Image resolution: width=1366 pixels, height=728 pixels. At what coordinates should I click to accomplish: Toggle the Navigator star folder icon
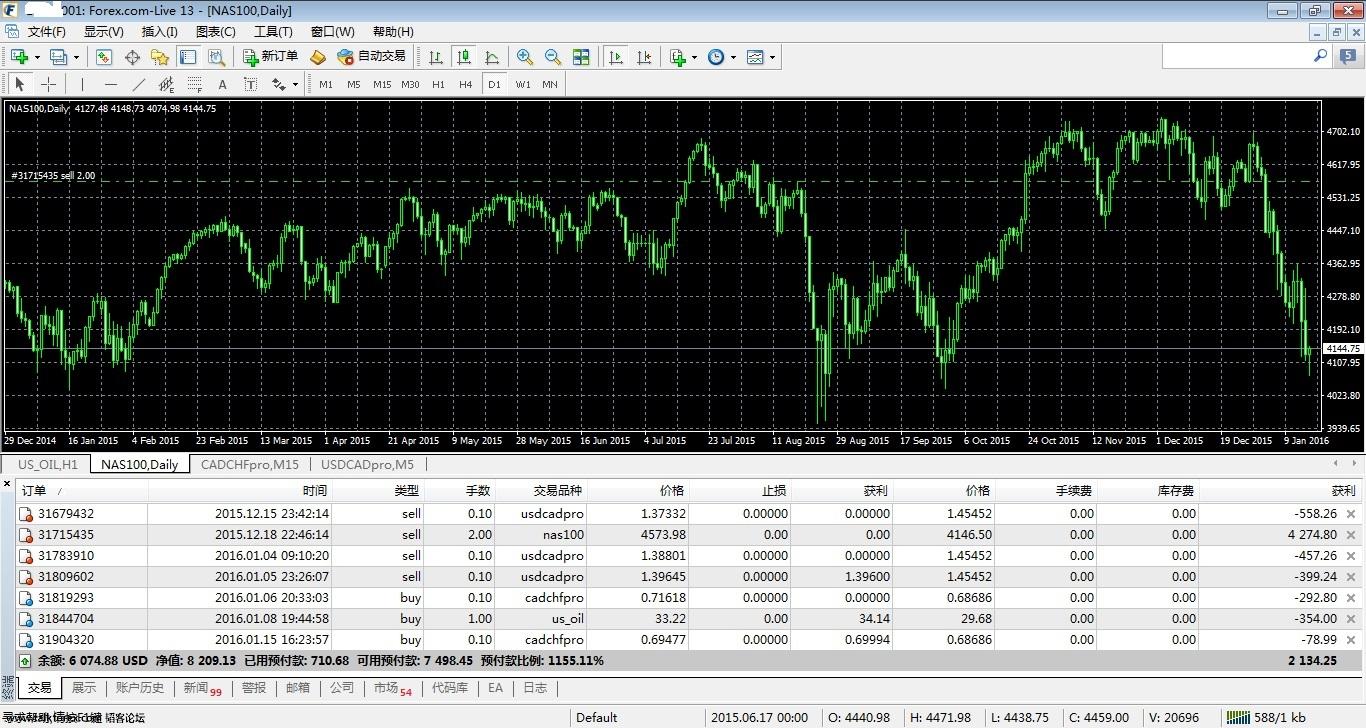[x=159, y=57]
